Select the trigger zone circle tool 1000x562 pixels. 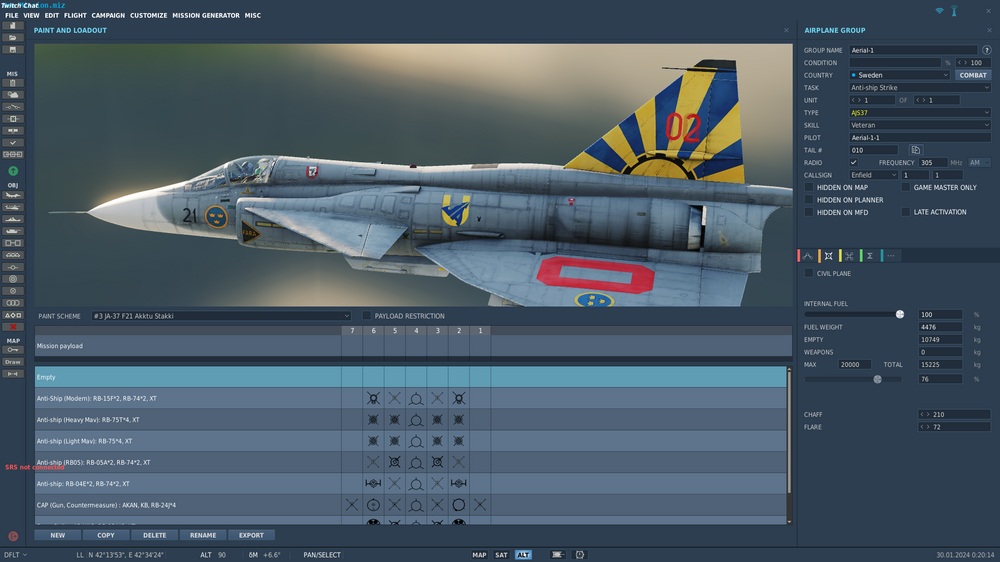click(x=13, y=279)
